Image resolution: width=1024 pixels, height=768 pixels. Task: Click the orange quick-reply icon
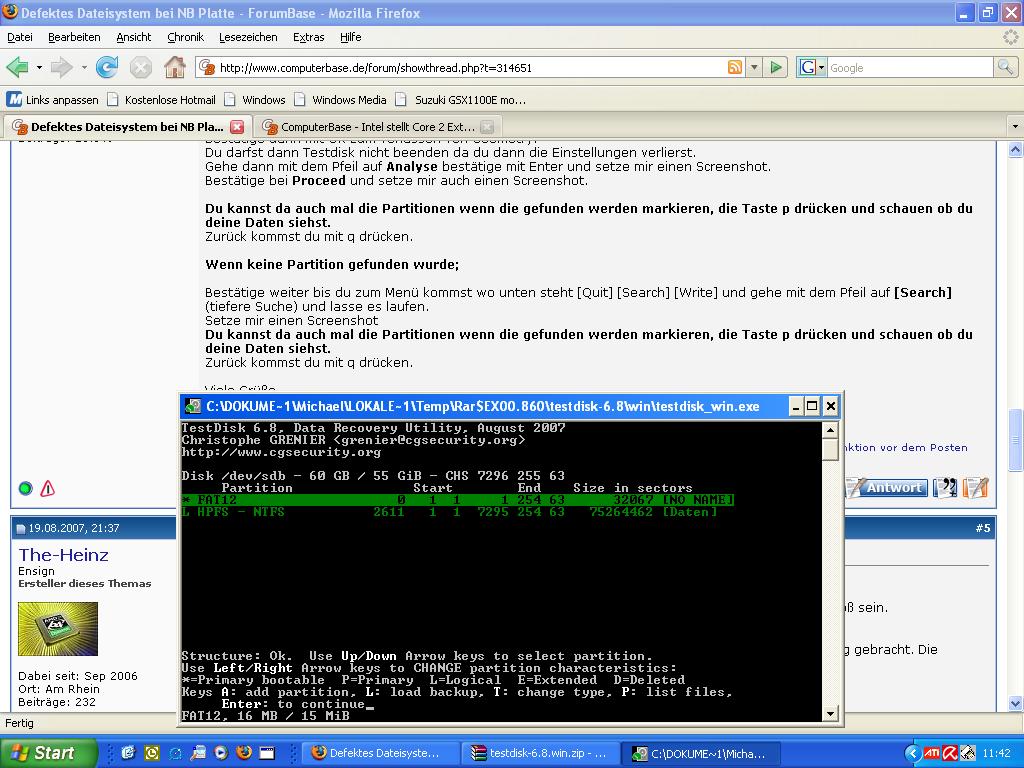(x=975, y=487)
